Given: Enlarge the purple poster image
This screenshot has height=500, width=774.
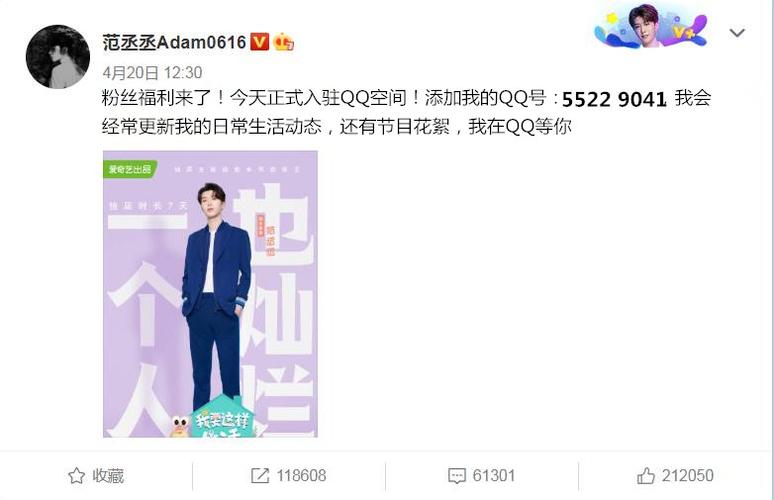Looking at the screenshot, I should [x=210, y=294].
